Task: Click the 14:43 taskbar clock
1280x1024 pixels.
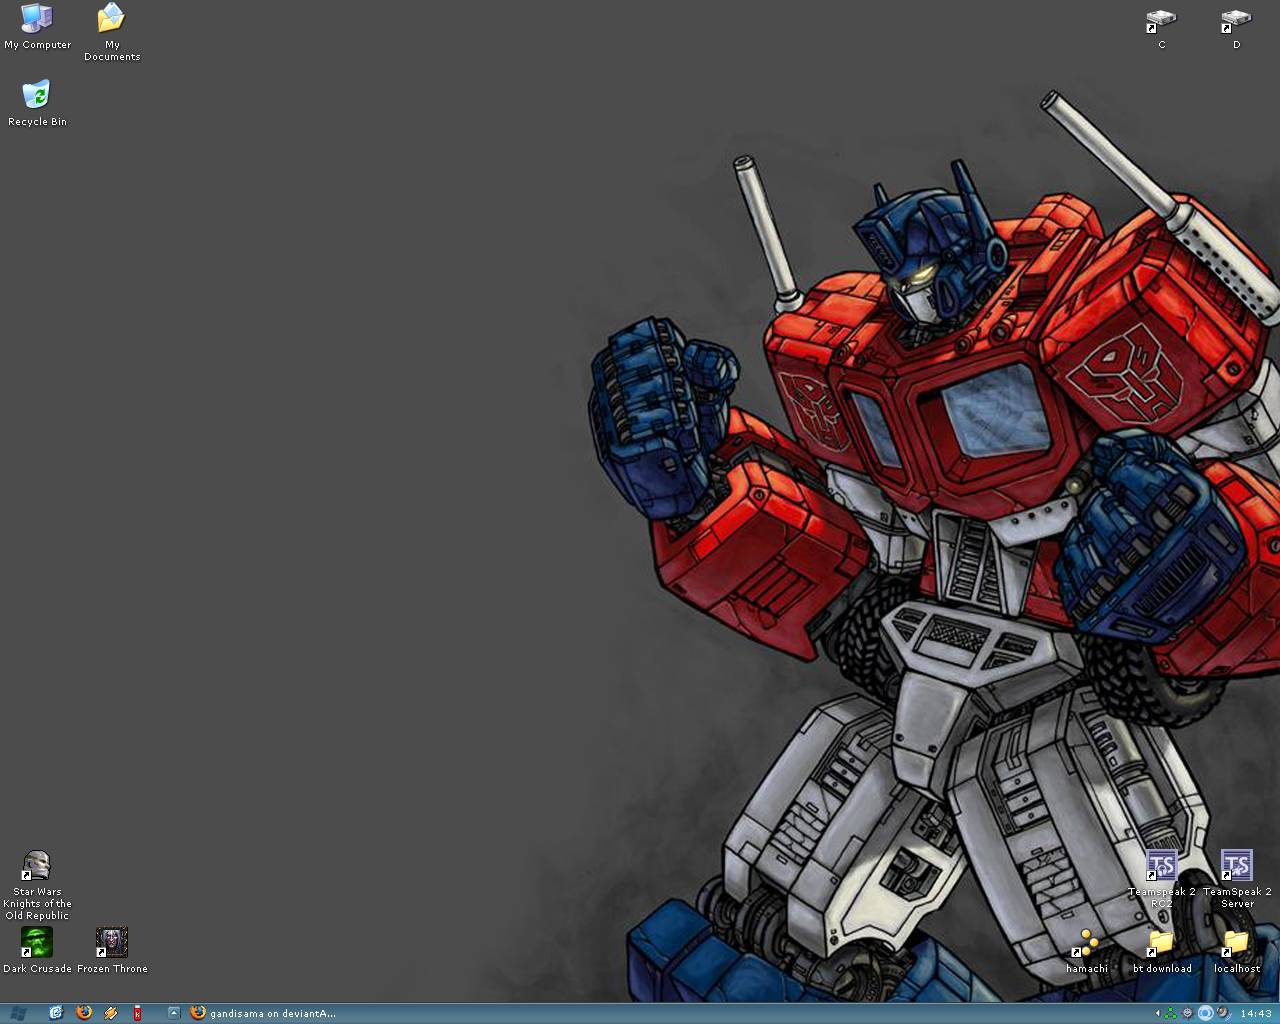Action: (x=1256, y=1014)
